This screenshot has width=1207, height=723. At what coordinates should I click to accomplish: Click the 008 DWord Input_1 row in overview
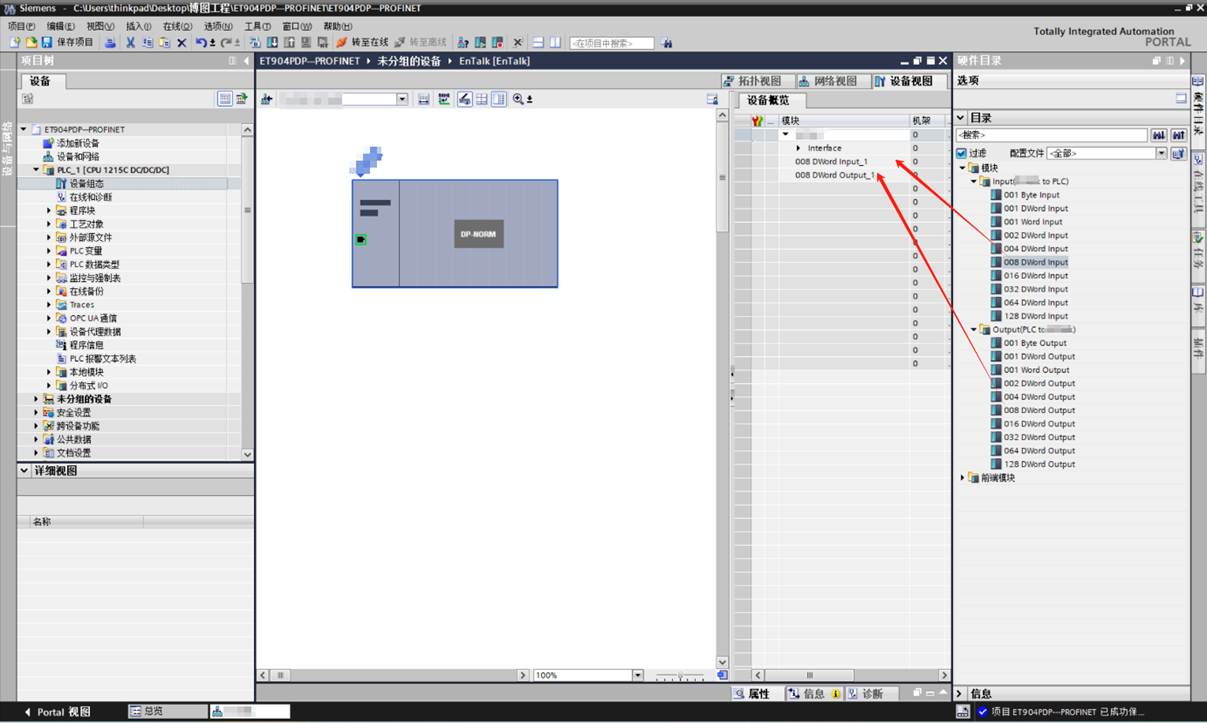pos(832,161)
